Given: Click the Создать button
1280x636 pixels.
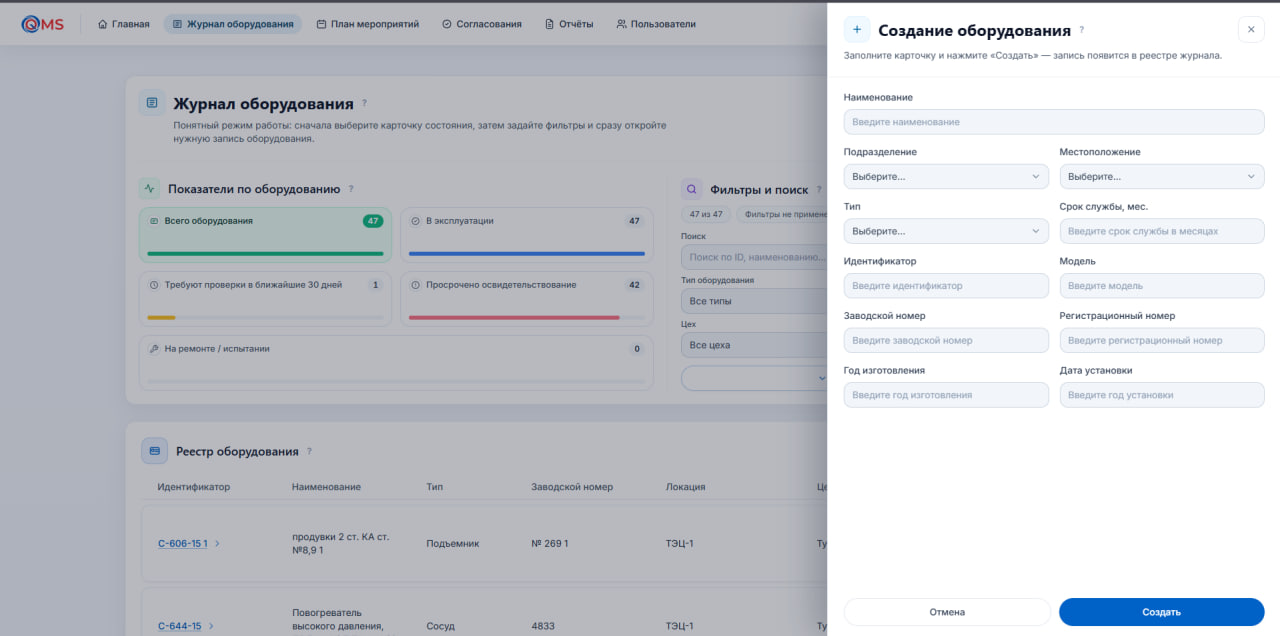Looking at the screenshot, I should (1162, 612).
